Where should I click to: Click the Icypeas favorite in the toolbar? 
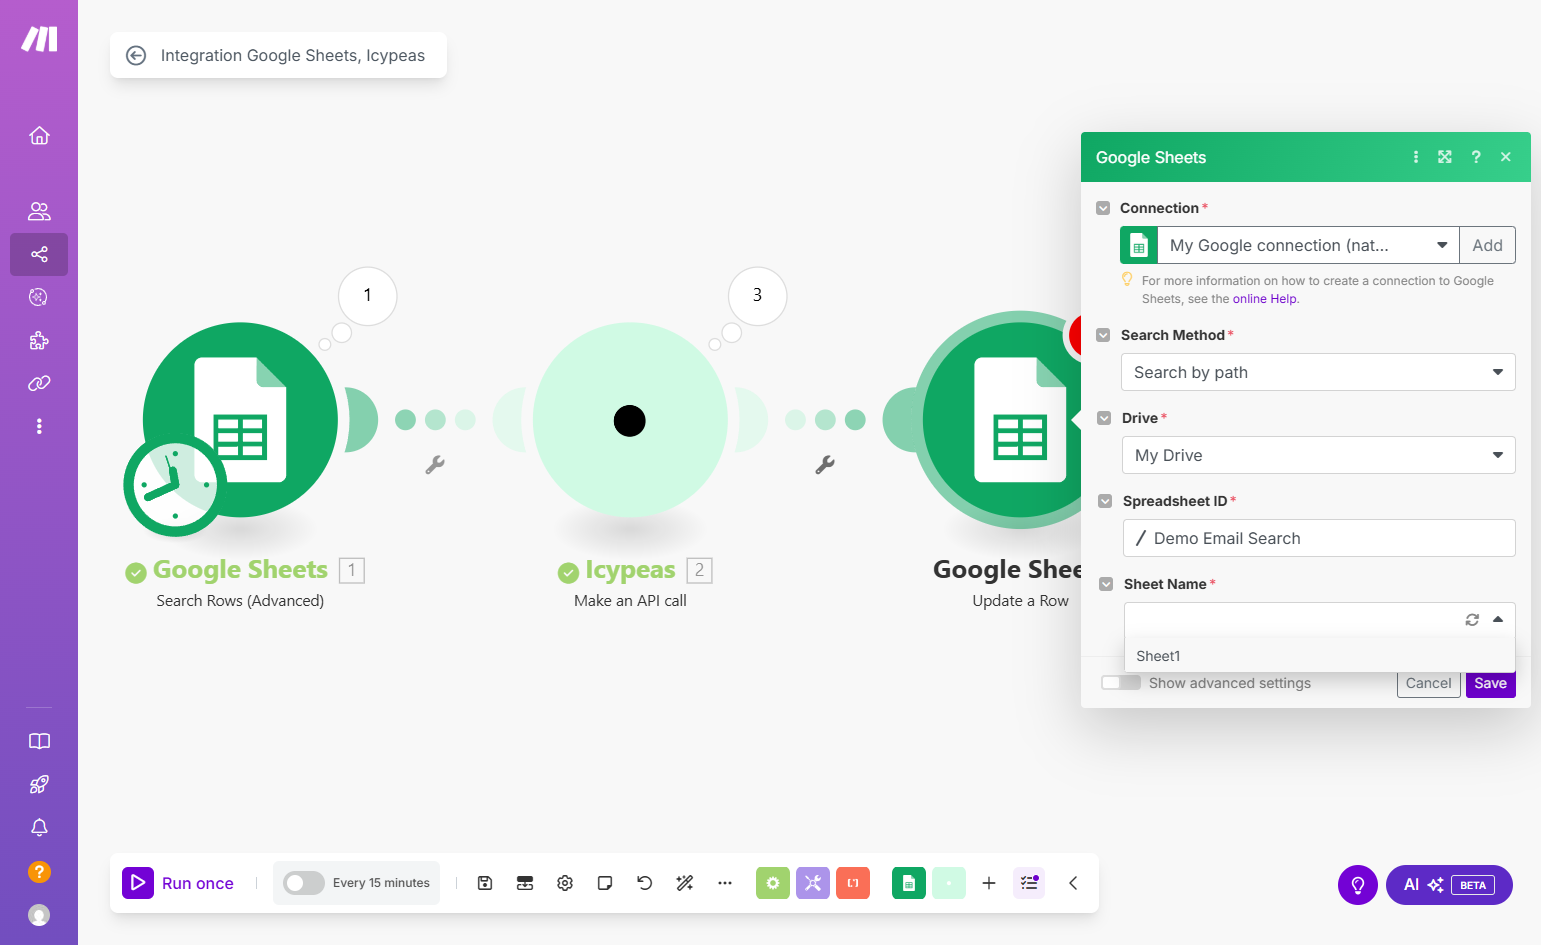pos(949,883)
